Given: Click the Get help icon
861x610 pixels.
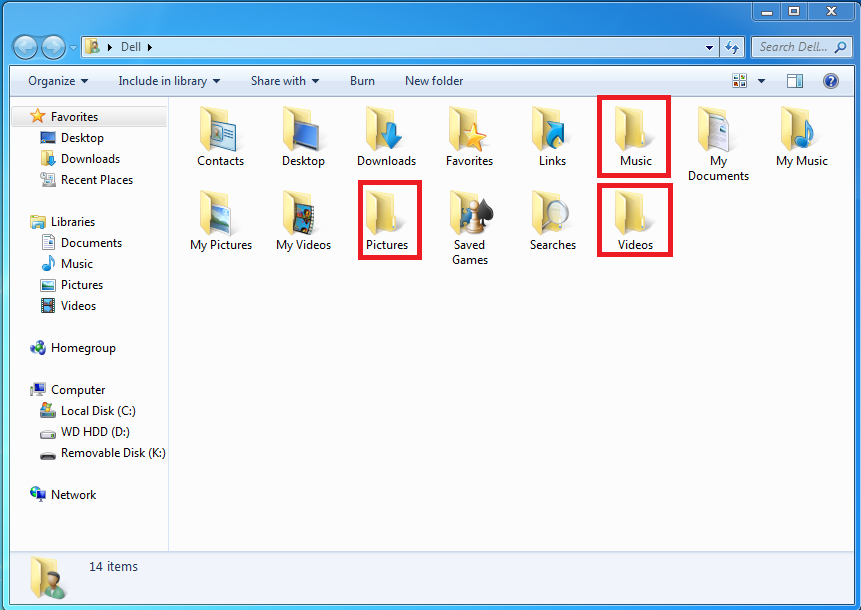Looking at the screenshot, I should point(831,80).
